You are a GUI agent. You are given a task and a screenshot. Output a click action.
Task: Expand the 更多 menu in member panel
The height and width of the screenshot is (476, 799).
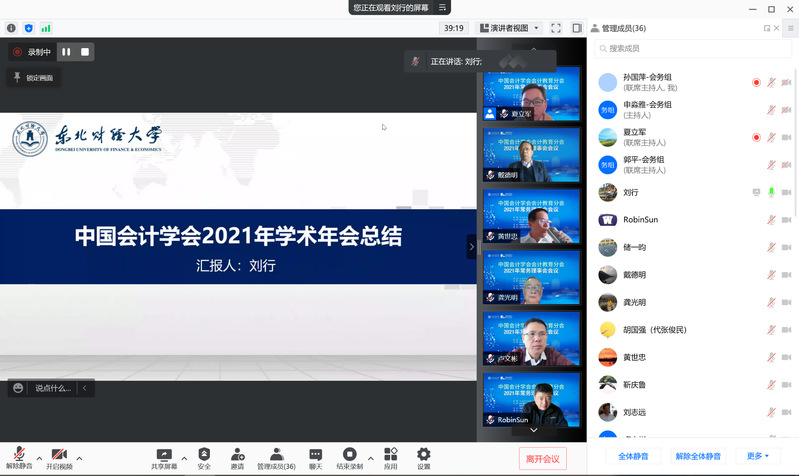(757, 456)
